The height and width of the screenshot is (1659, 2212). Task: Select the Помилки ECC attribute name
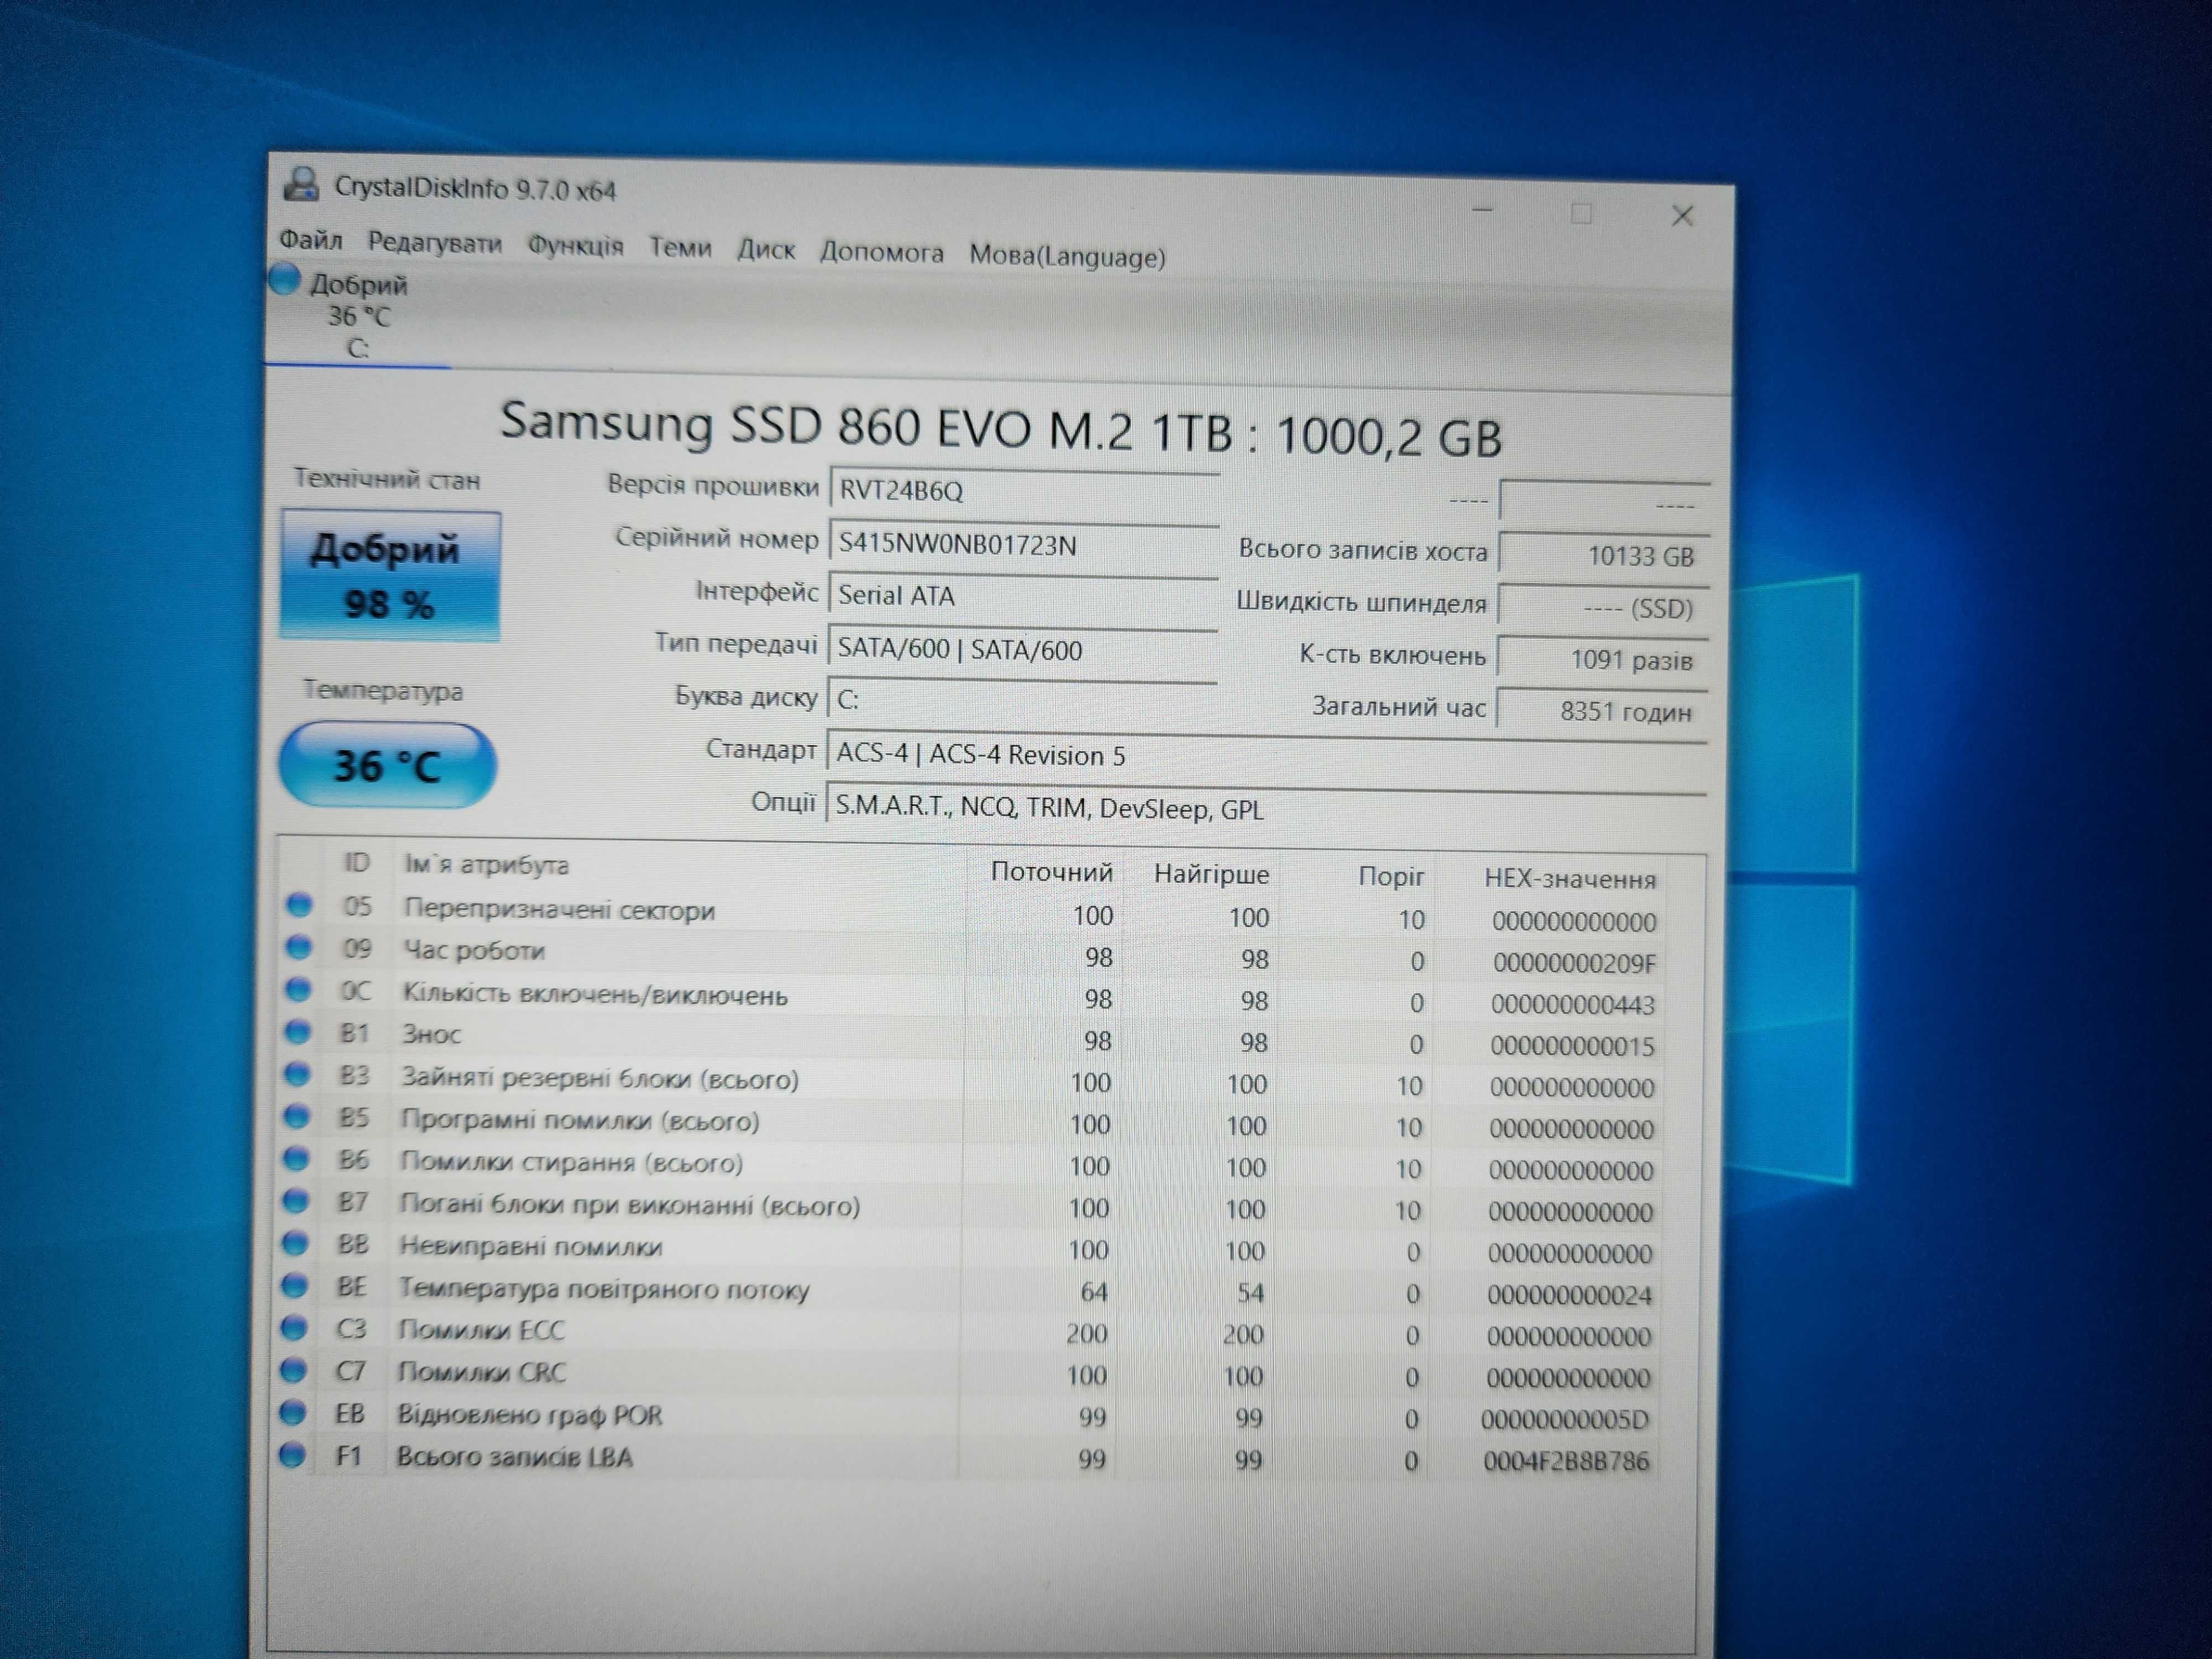481,1331
